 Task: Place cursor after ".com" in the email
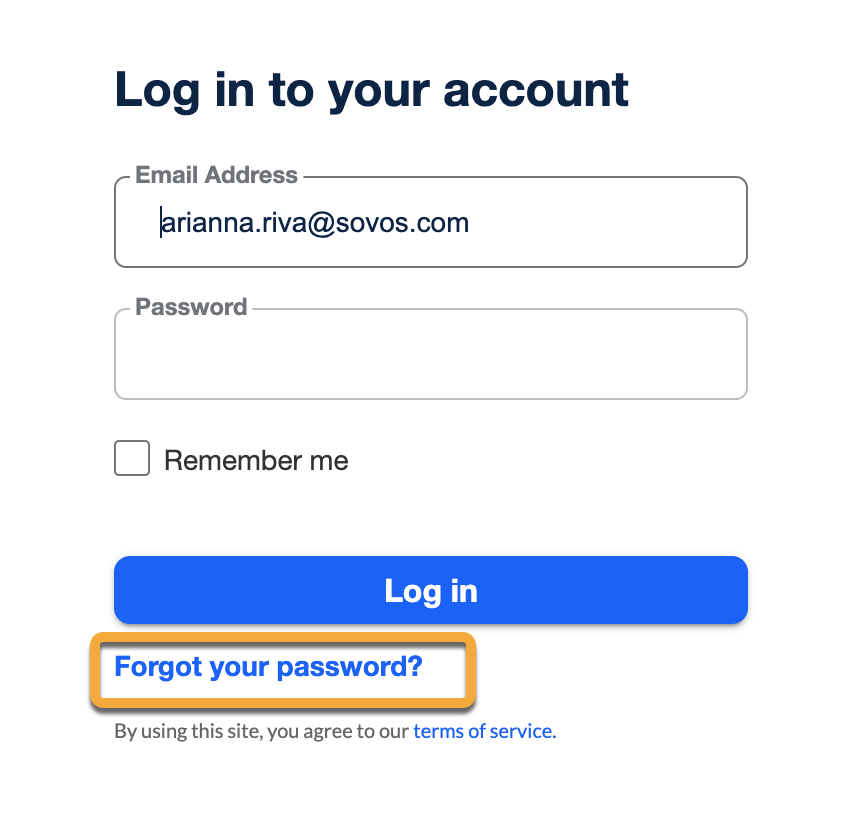470,222
